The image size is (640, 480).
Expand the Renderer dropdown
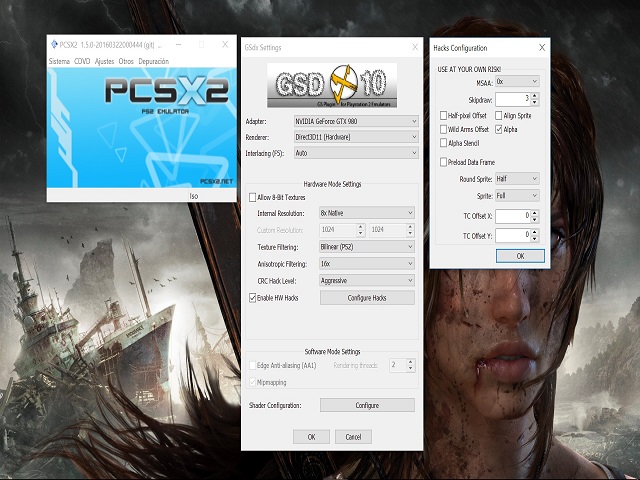click(x=356, y=137)
